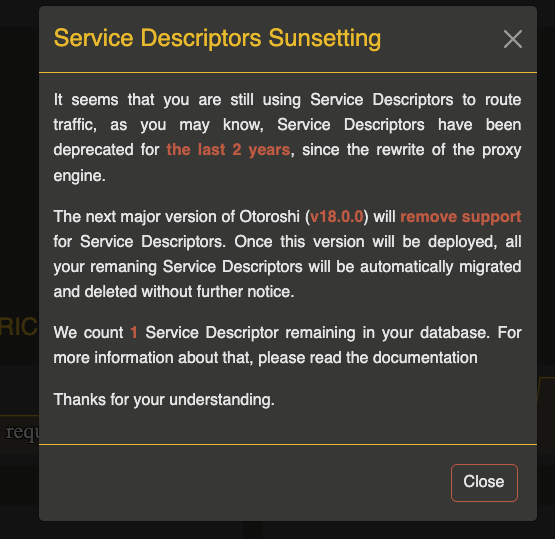The height and width of the screenshot is (539, 555).
Task: Click 'and deleted without further notice.' text
Action: (174, 292)
